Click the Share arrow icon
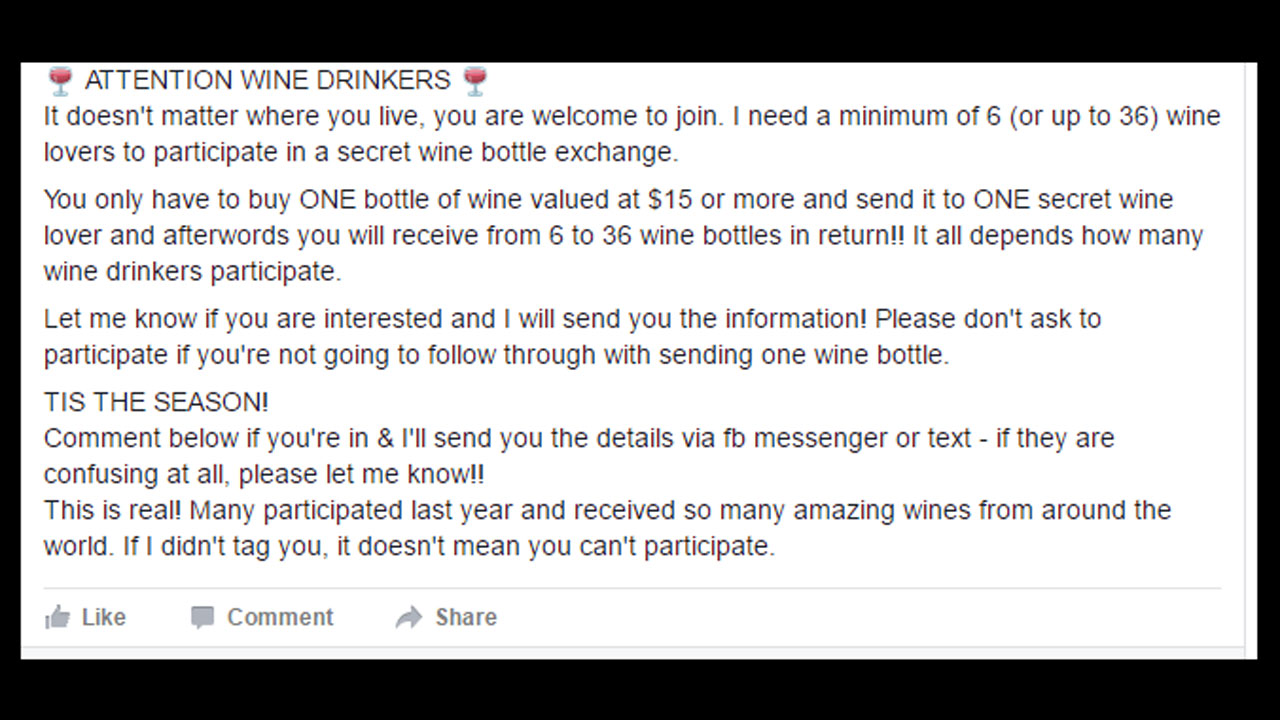 410,617
